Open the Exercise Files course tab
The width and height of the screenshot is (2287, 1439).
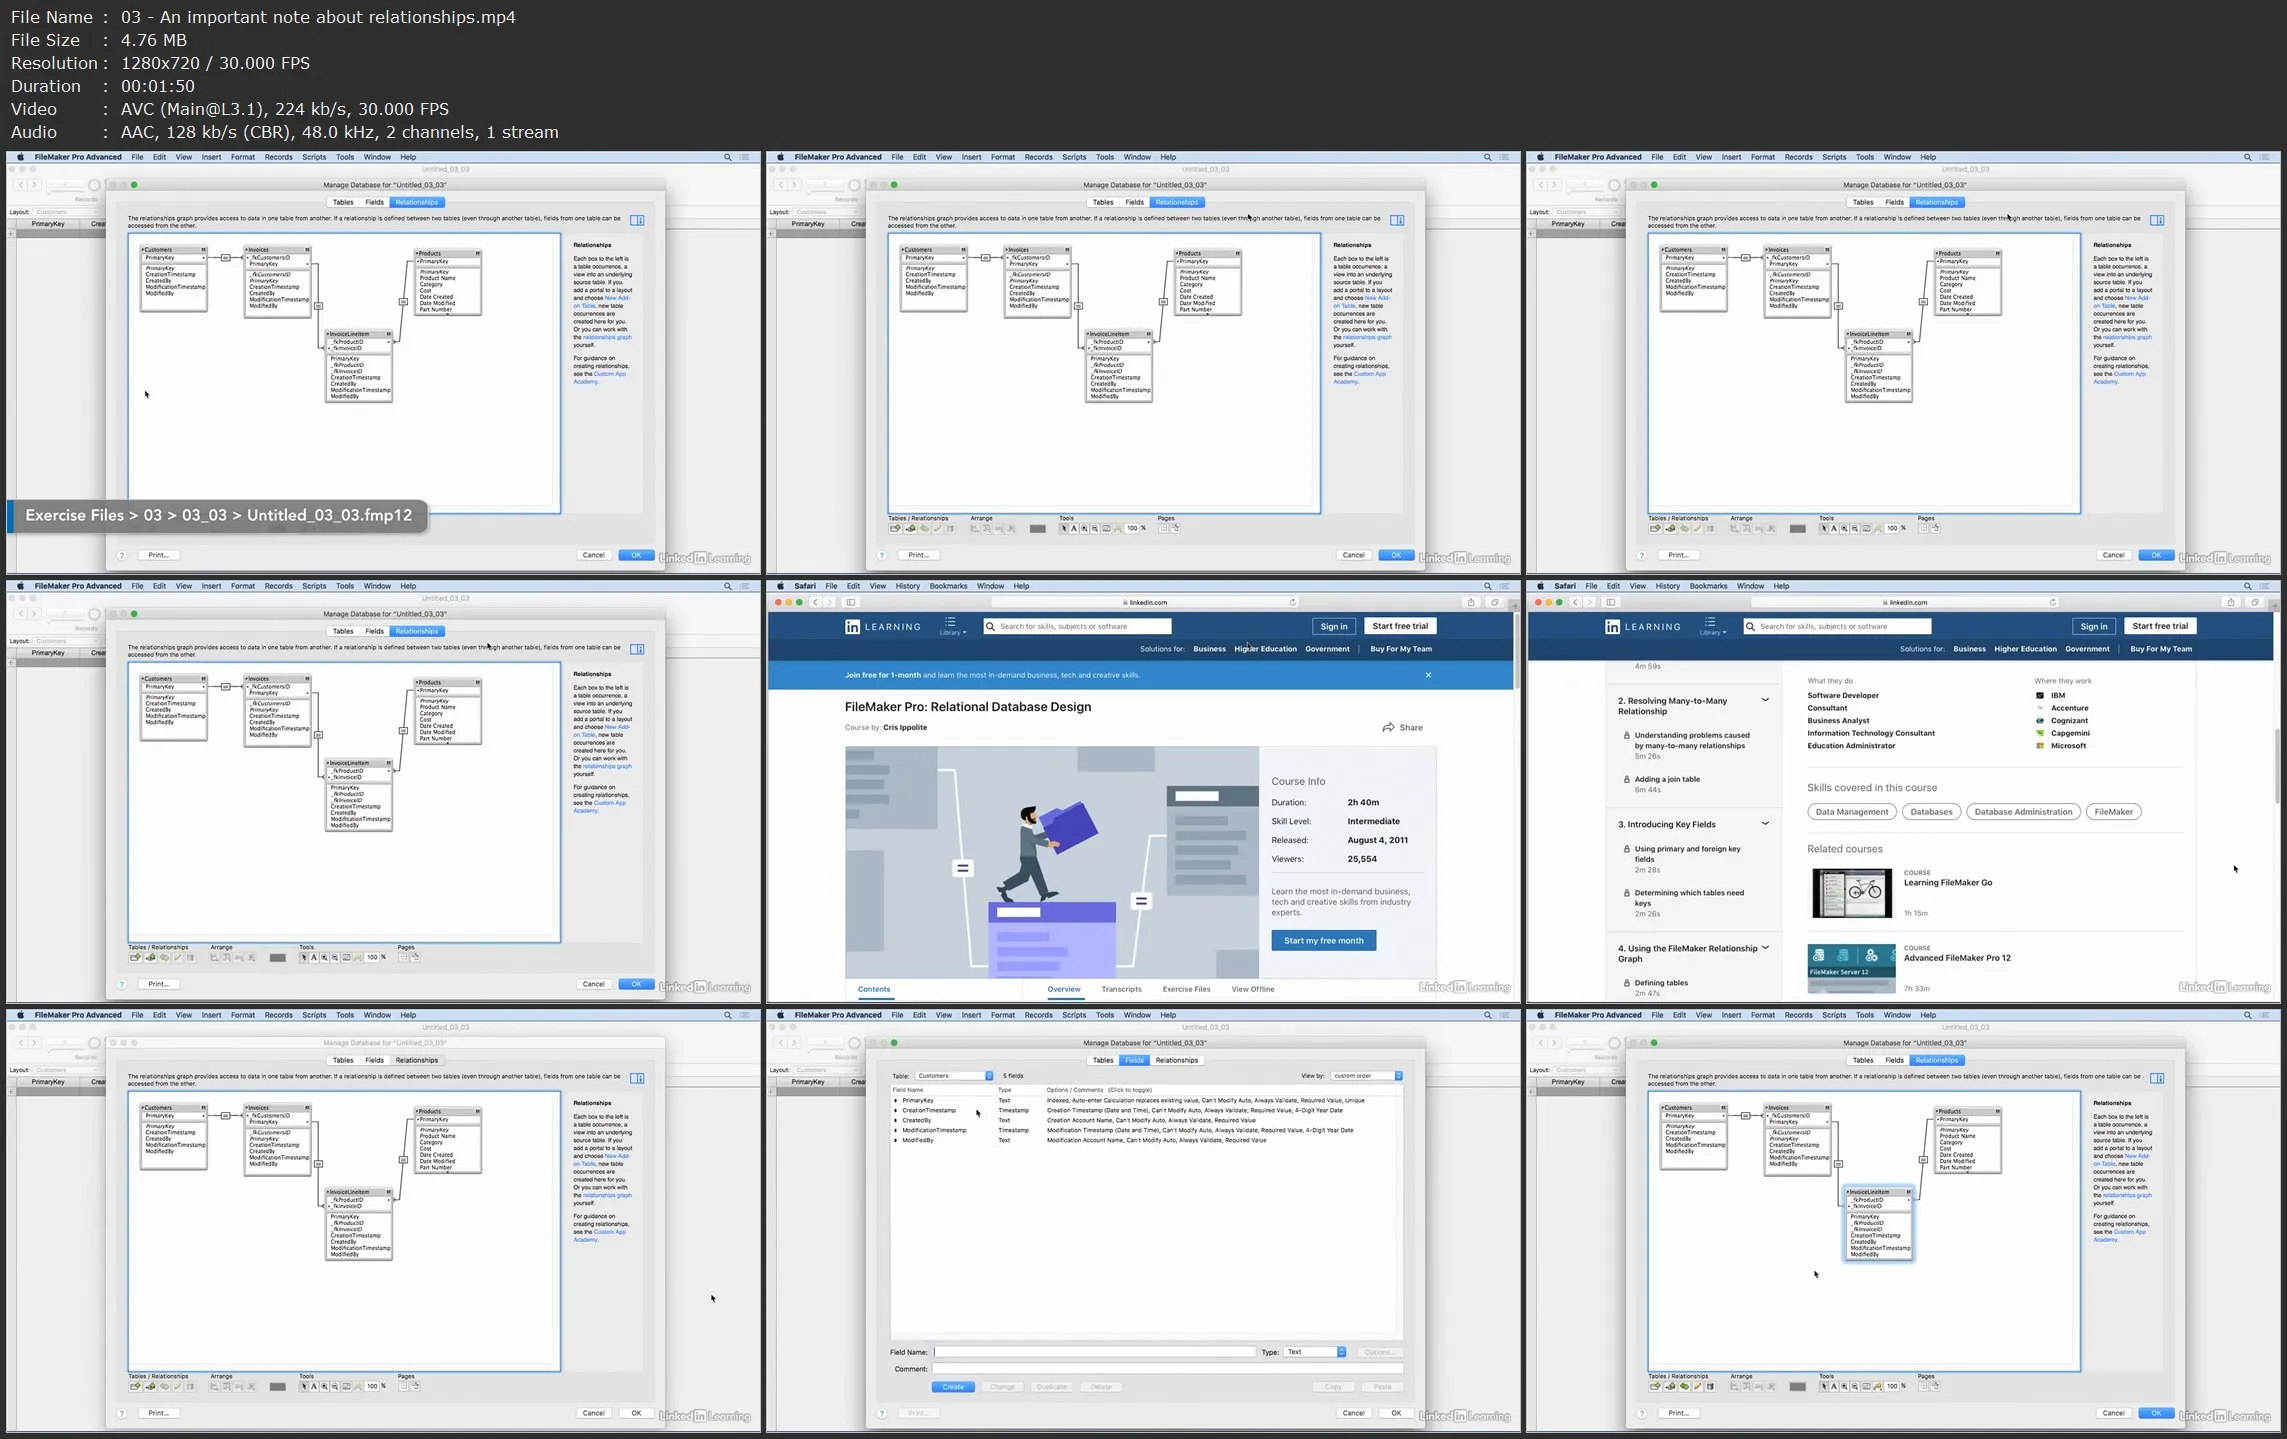[1186, 989]
